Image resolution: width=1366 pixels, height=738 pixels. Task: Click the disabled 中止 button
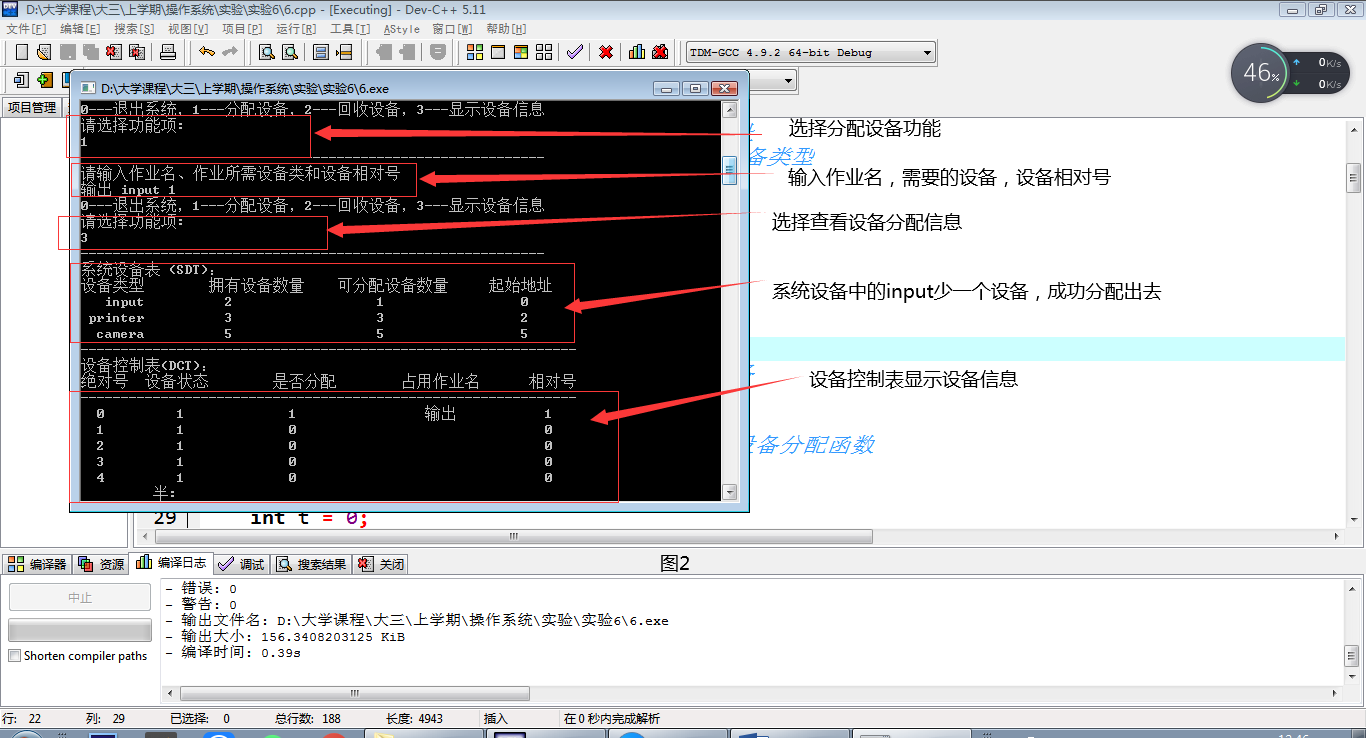tap(80, 597)
